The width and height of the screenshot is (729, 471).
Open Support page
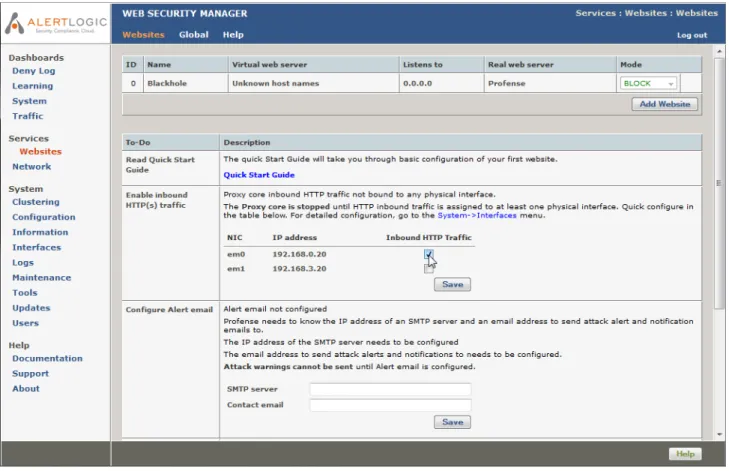[30, 373]
